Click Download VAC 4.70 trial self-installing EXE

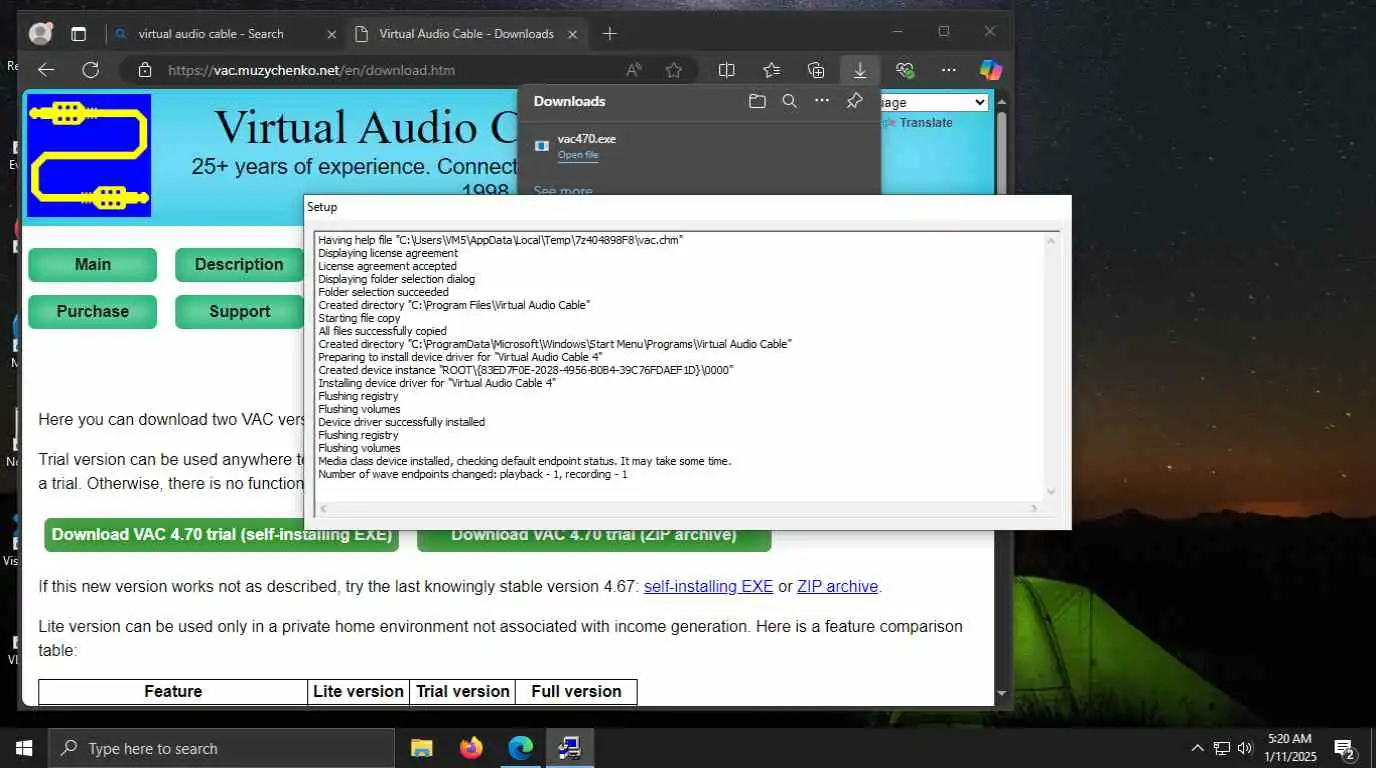pyautogui.click(x=221, y=535)
